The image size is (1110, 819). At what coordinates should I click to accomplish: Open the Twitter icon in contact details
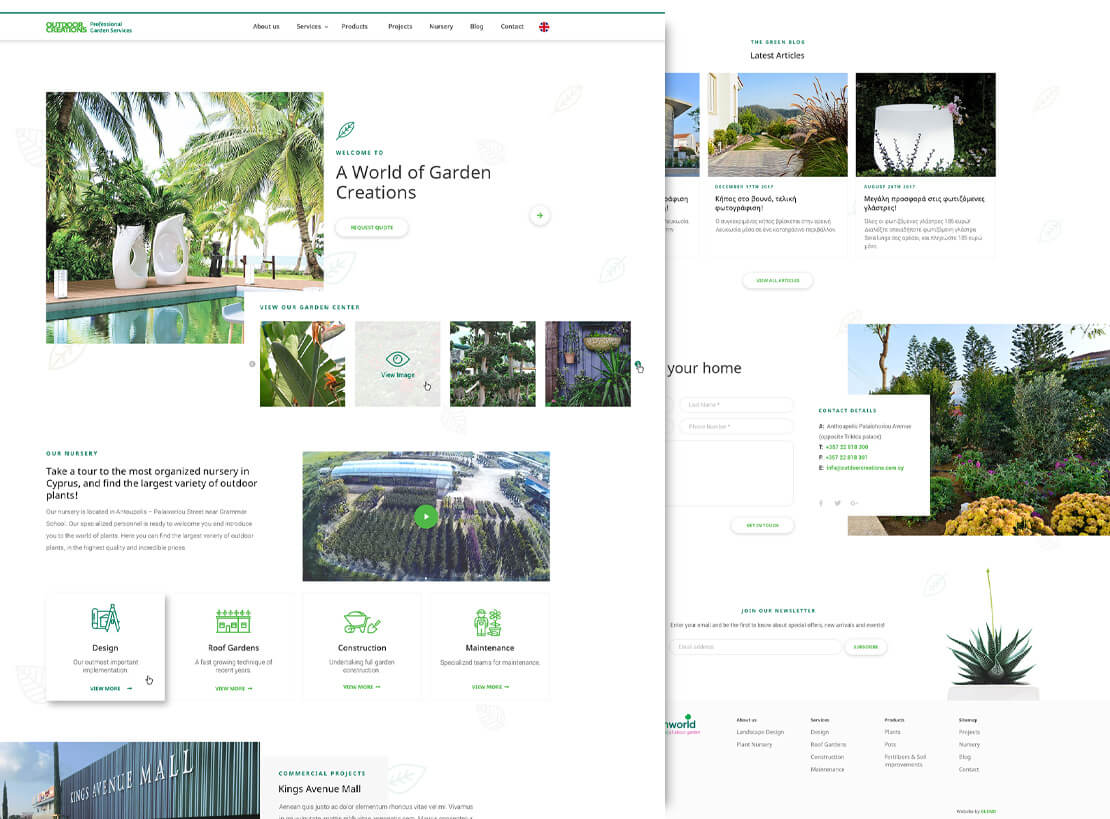coord(837,503)
